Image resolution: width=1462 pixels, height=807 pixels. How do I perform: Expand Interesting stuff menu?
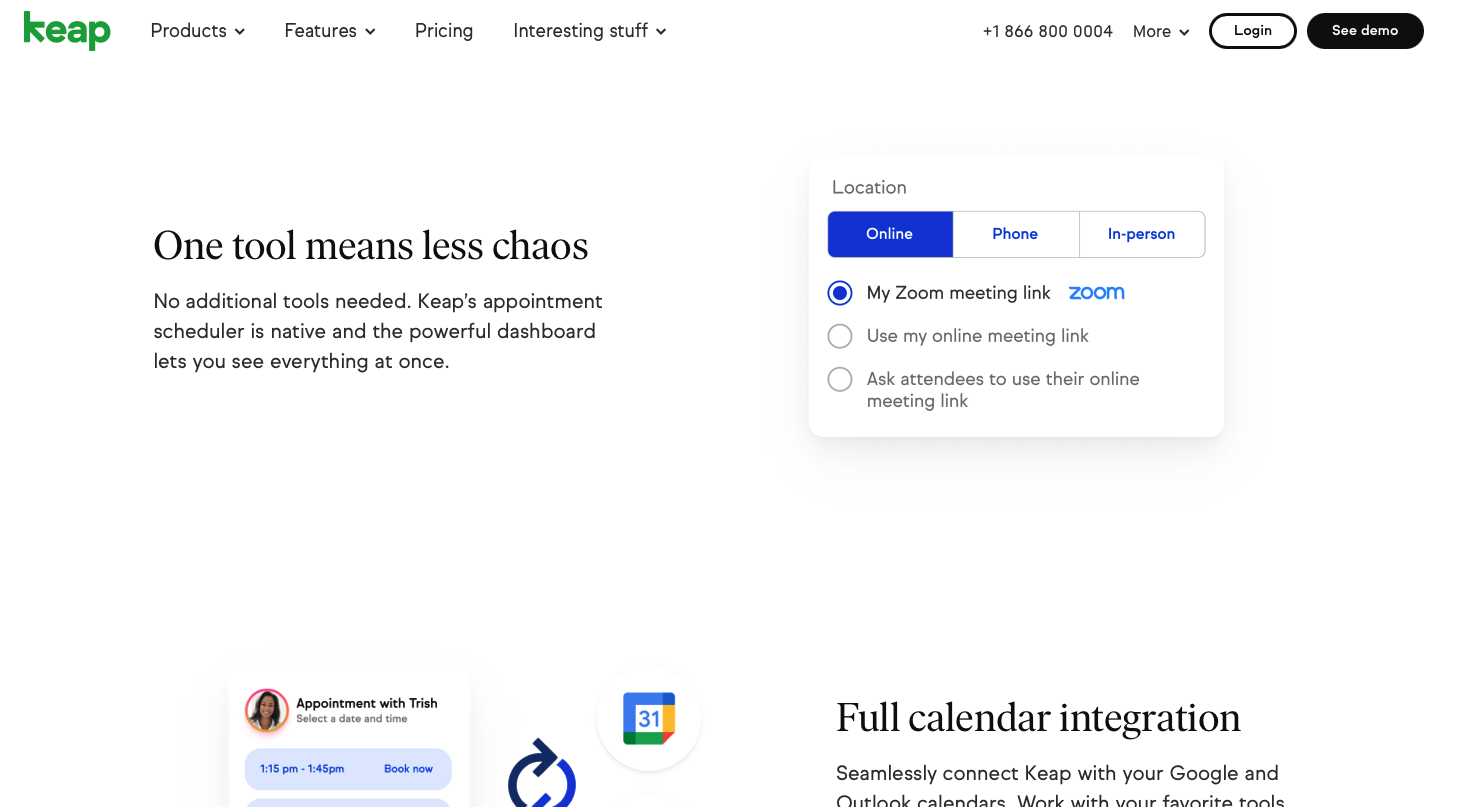[x=590, y=31]
